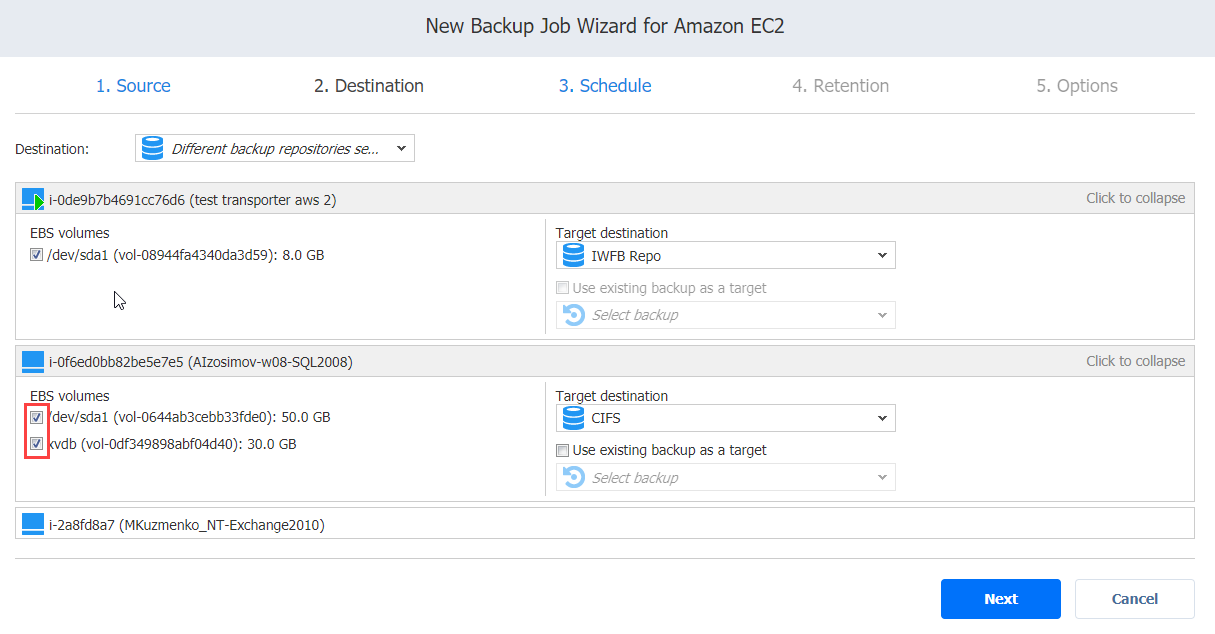Open the 4. Retention step
The height and width of the screenshot is (634, 1215).
coord(841,86)
